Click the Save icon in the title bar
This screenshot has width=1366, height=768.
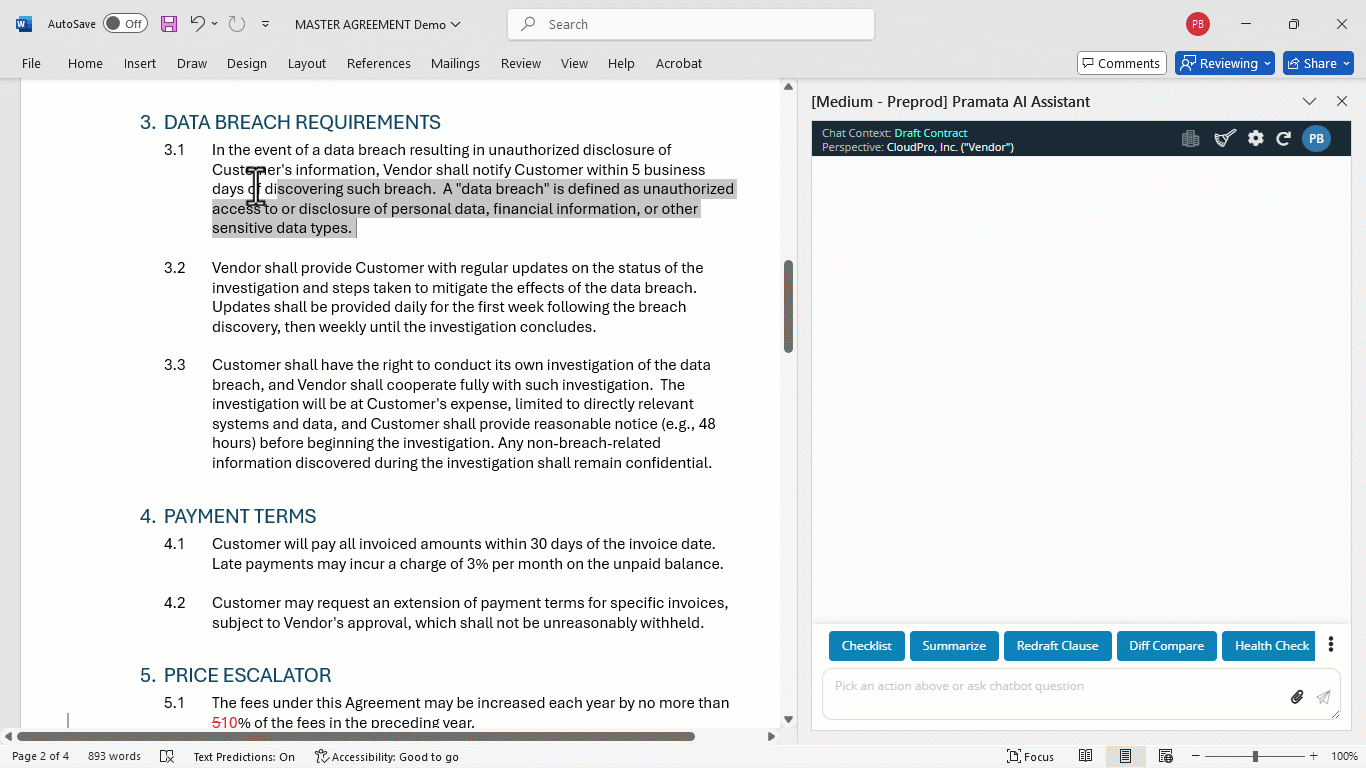[x=169, y=24]
